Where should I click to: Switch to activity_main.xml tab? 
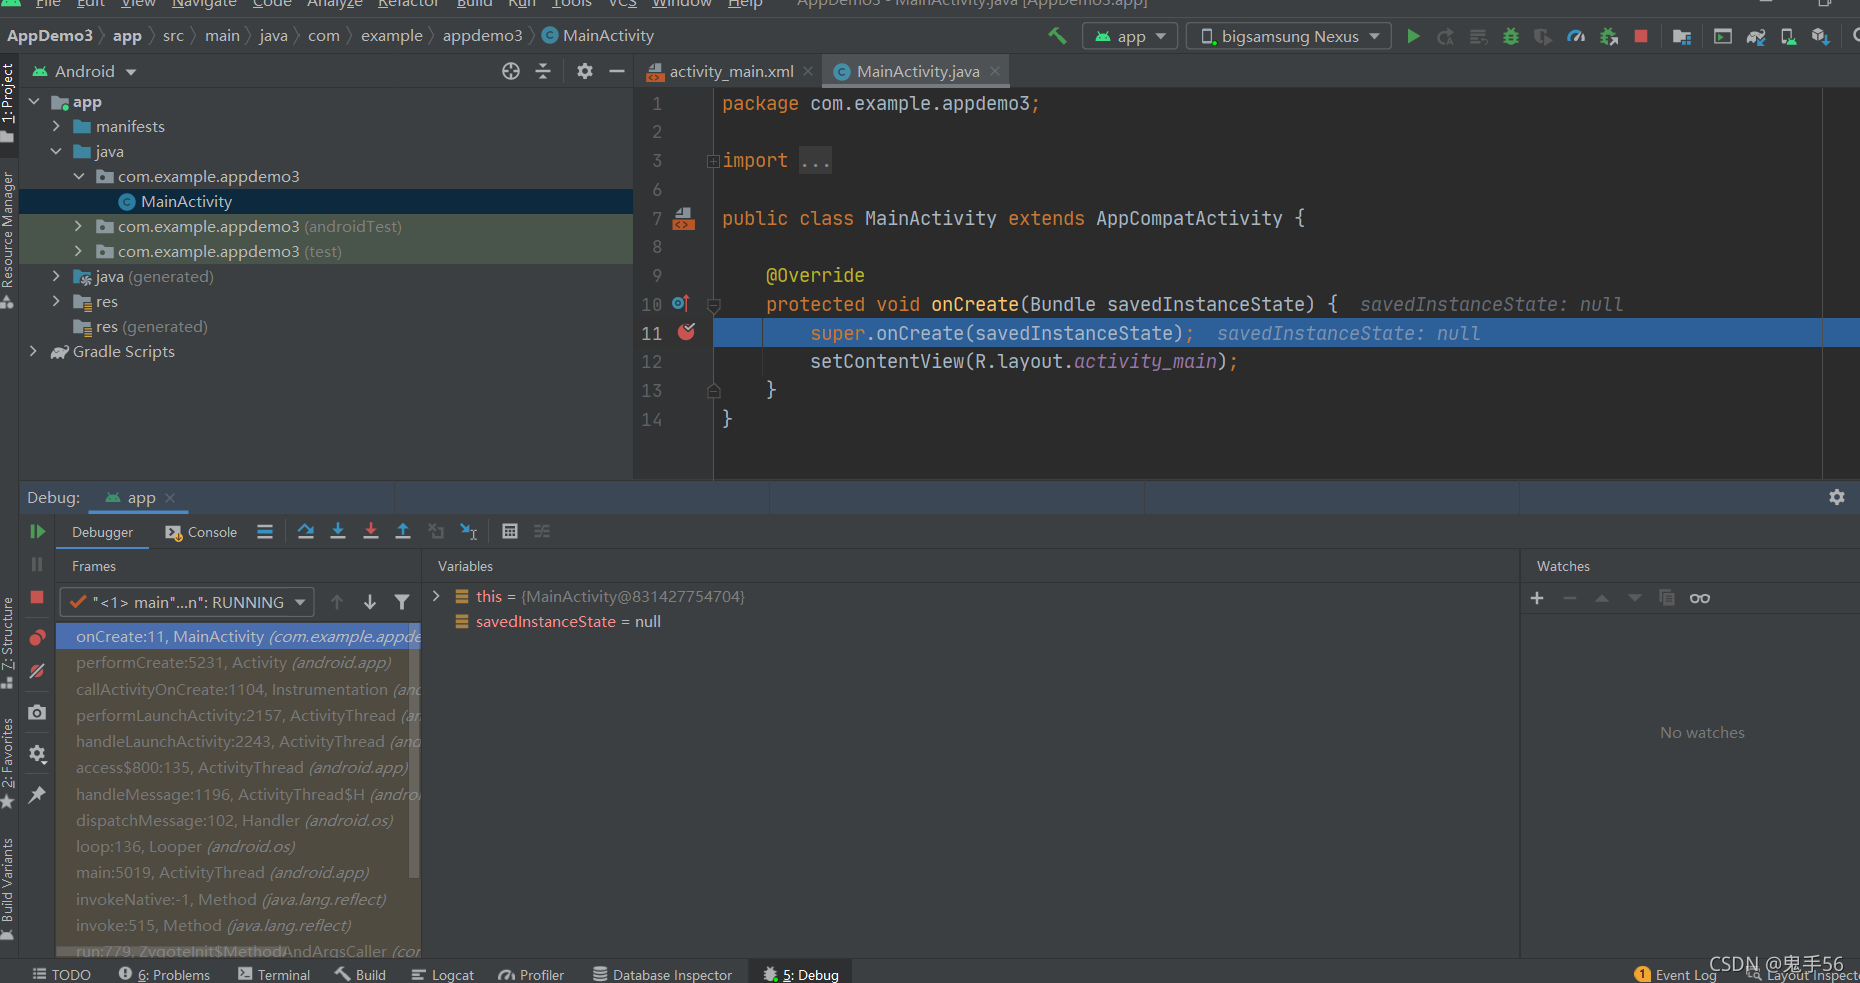[730, 71]
